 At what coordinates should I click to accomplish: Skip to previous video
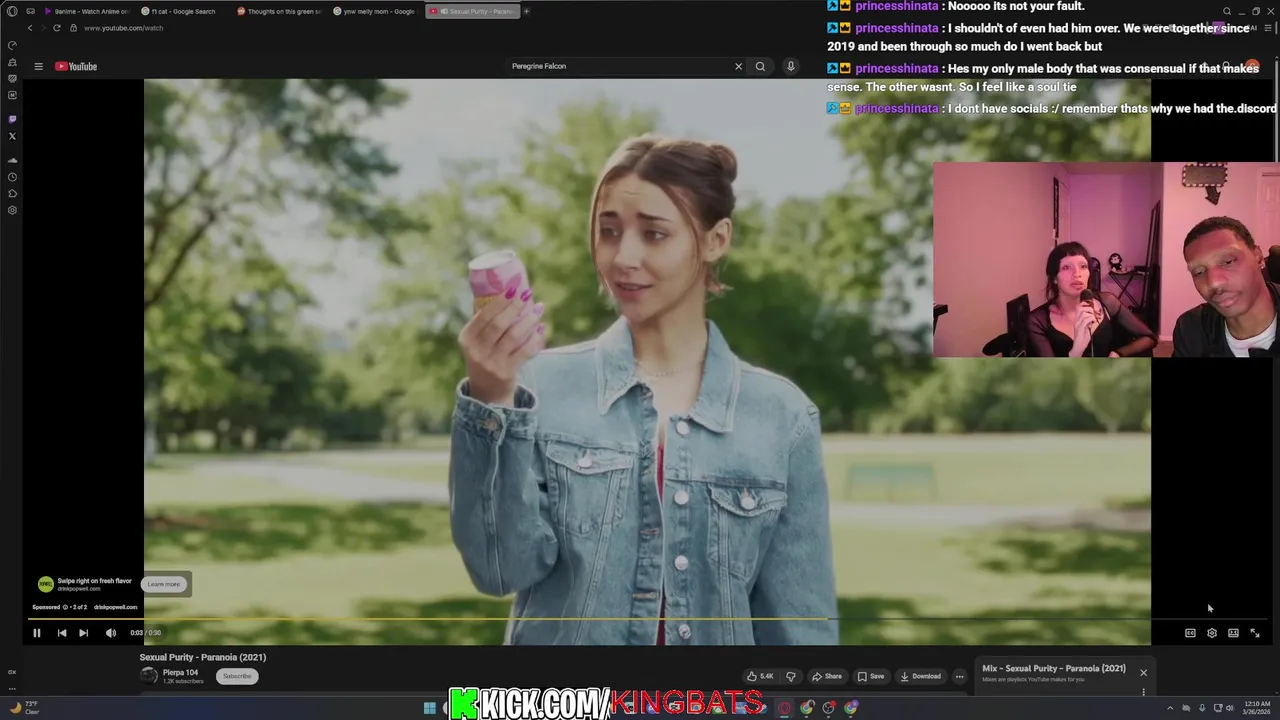point(62,633)
